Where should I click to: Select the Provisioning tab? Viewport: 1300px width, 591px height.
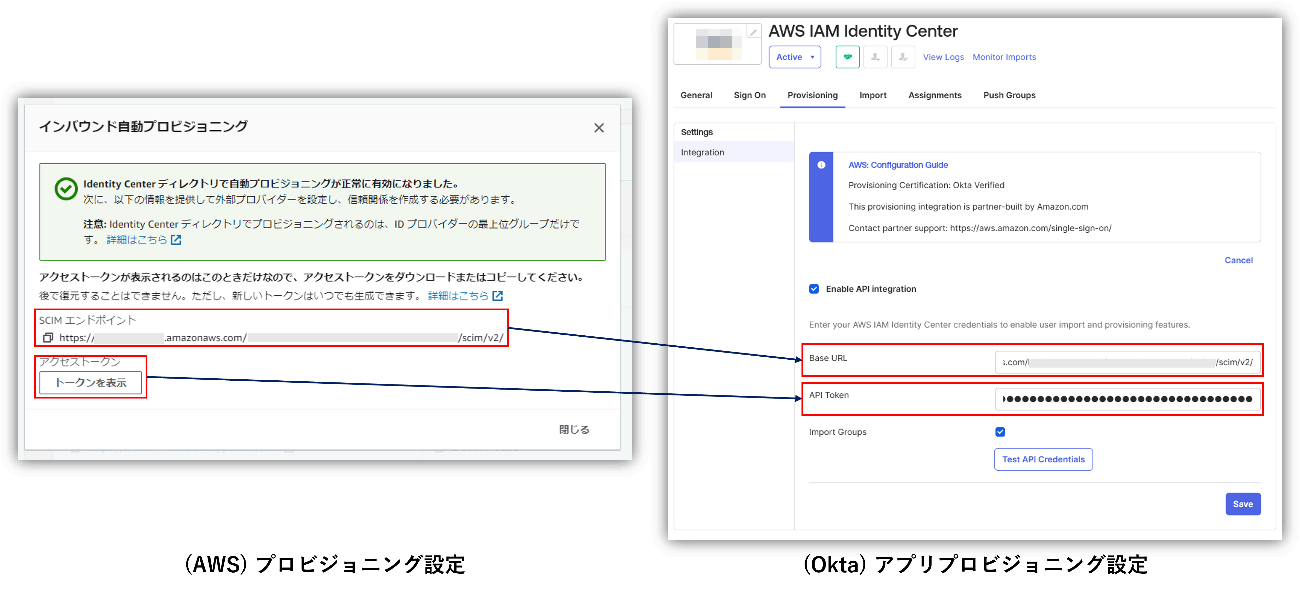(x=813, y=95)
